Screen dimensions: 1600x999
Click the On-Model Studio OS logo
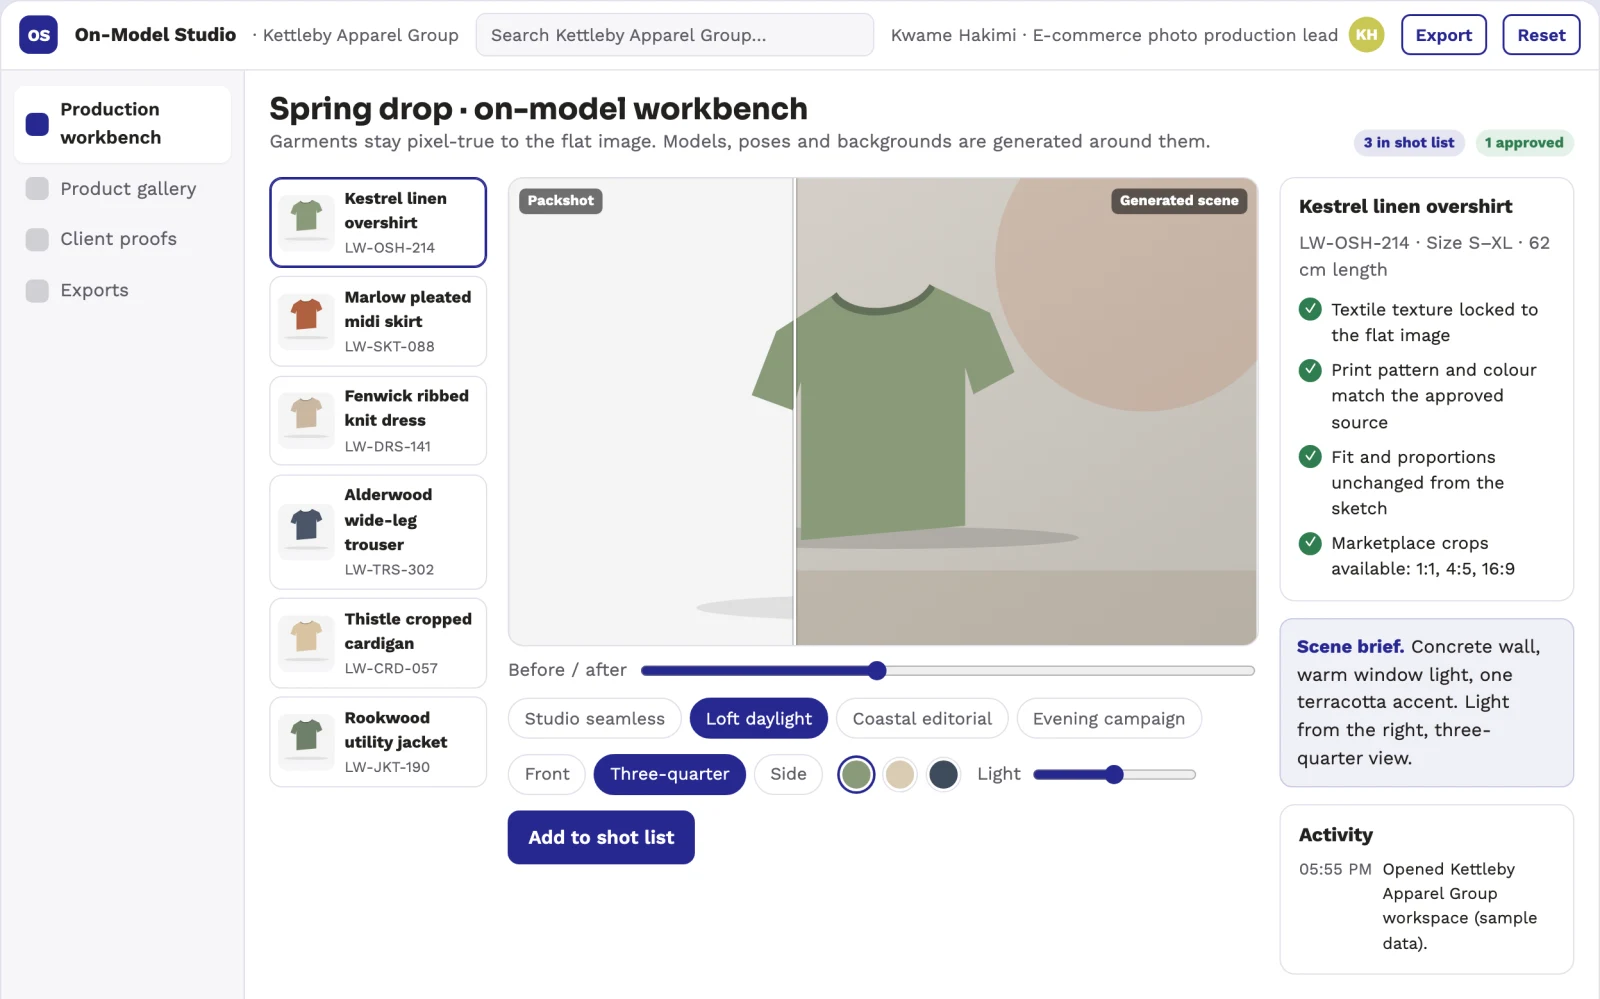tap(38, 35)
